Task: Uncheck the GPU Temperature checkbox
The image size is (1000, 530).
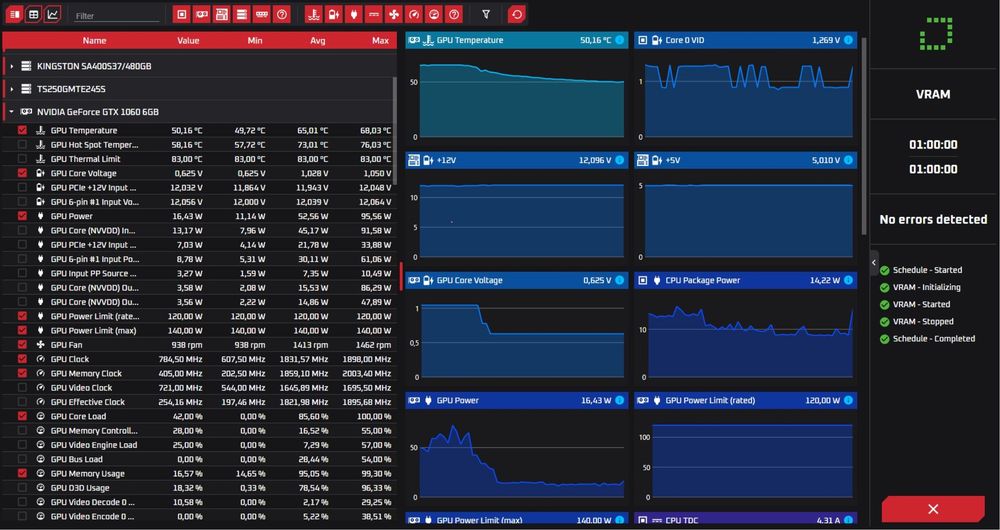Action: (x=22, y=130)
